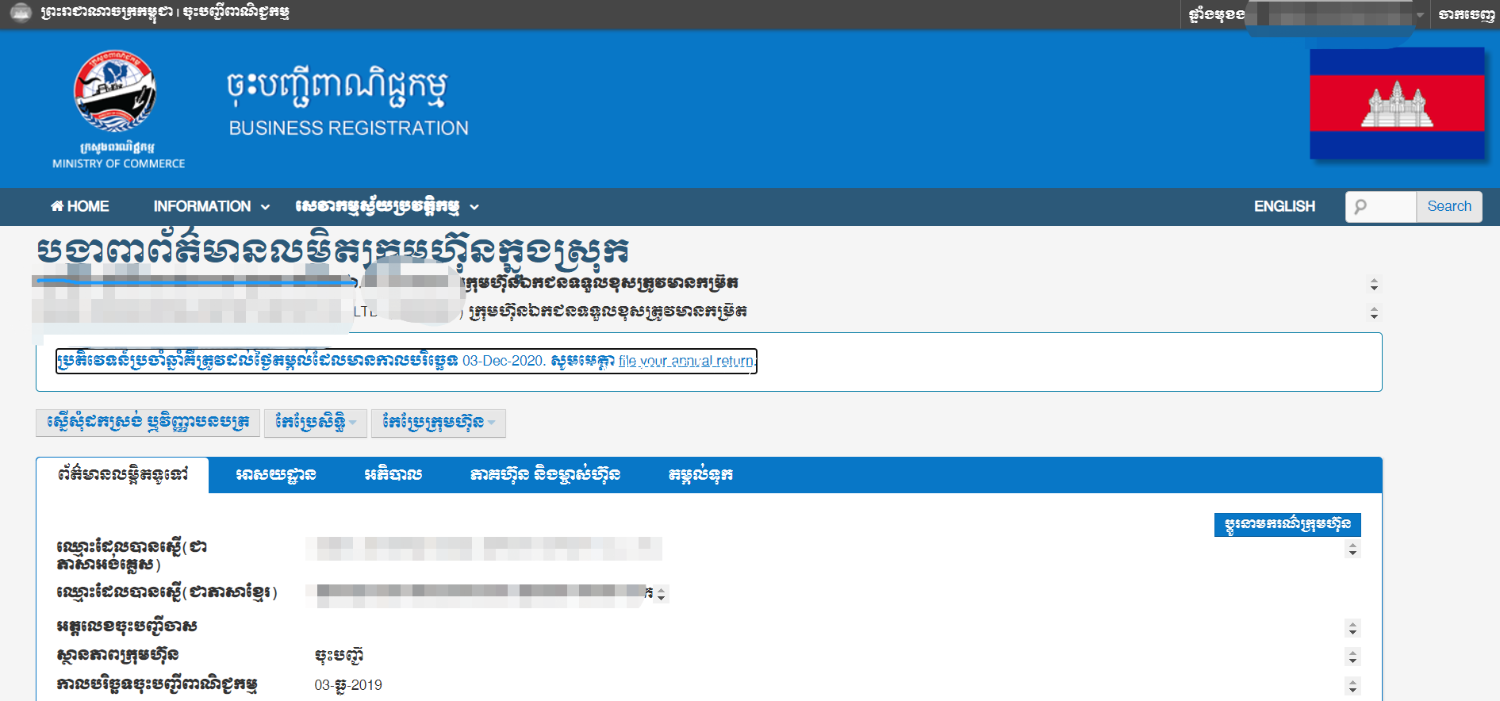The height and width of the screenshot is (701, 1500).
Task: Click the royal emblem icon in top bar
Action: point(21,14)
